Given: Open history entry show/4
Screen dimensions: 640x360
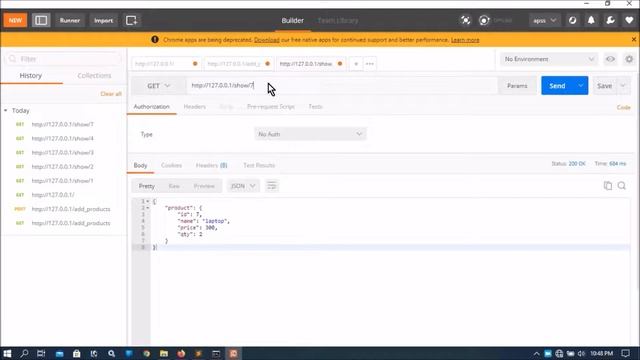Looking at the screenshot, I should pyautogui.click(x=63, y=138).
